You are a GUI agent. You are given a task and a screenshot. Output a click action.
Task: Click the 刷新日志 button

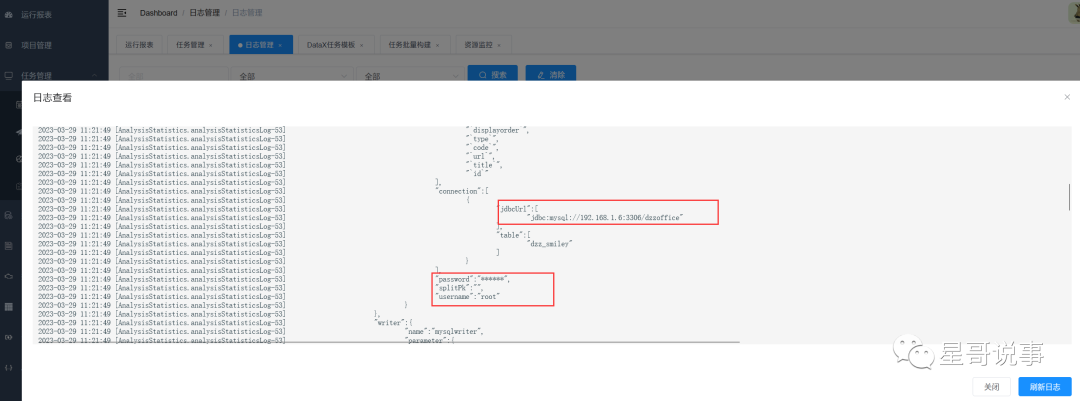pyautogui.click(x=1045, y=386)
